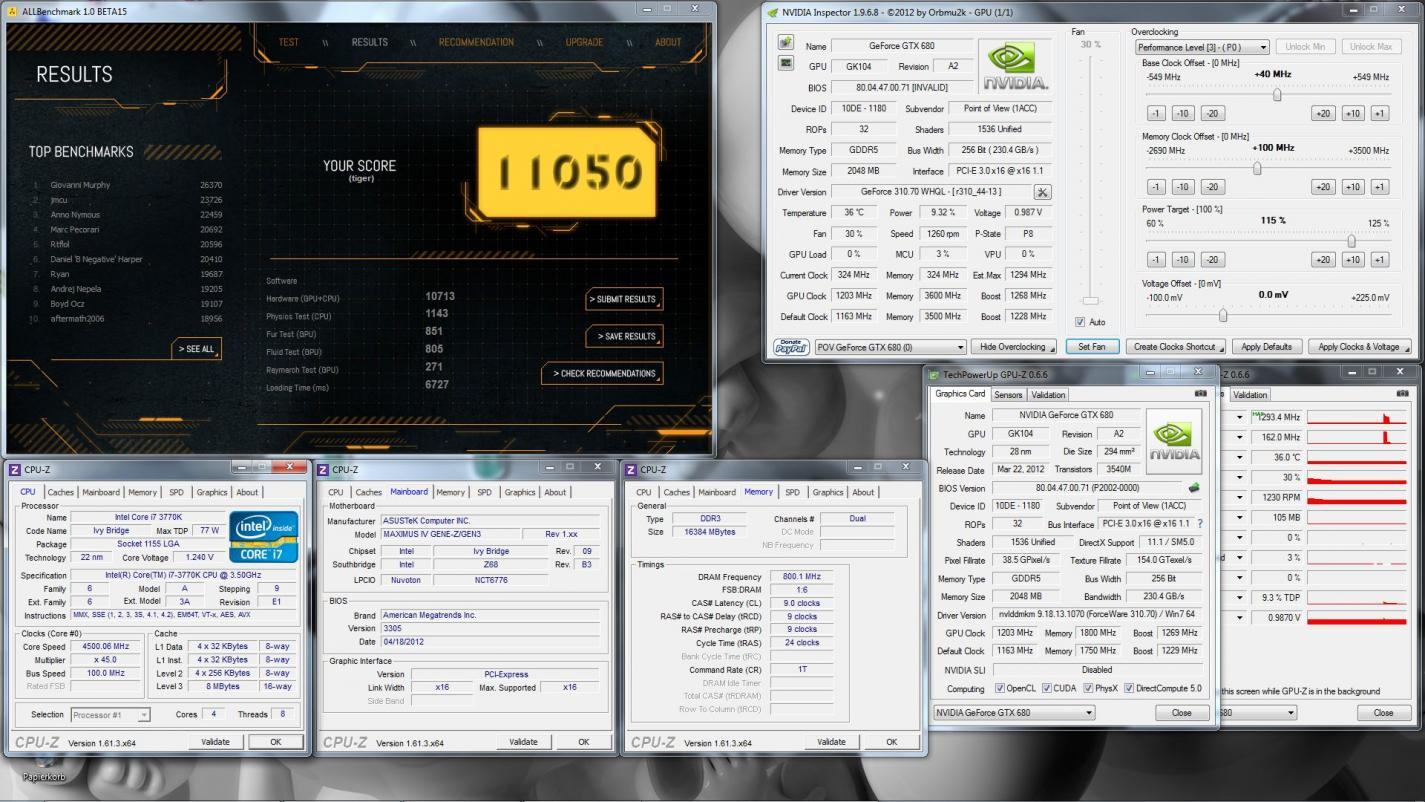Click the GPU temperature sensor graph showing 36.0 °C

(1356, 457)
